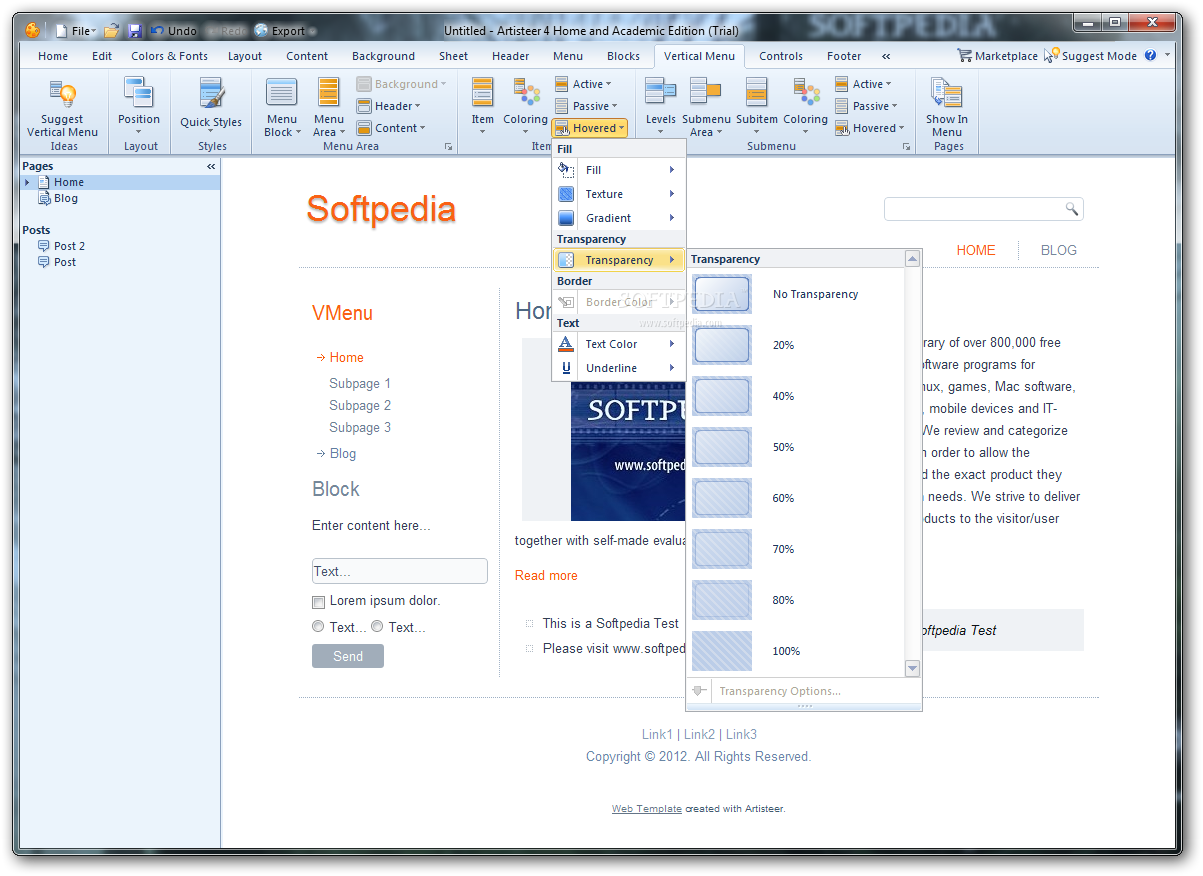The width and height of the screenshot is (1203, 876).
Task: Toggle Suggest Mode
Action: point(1090,56)
